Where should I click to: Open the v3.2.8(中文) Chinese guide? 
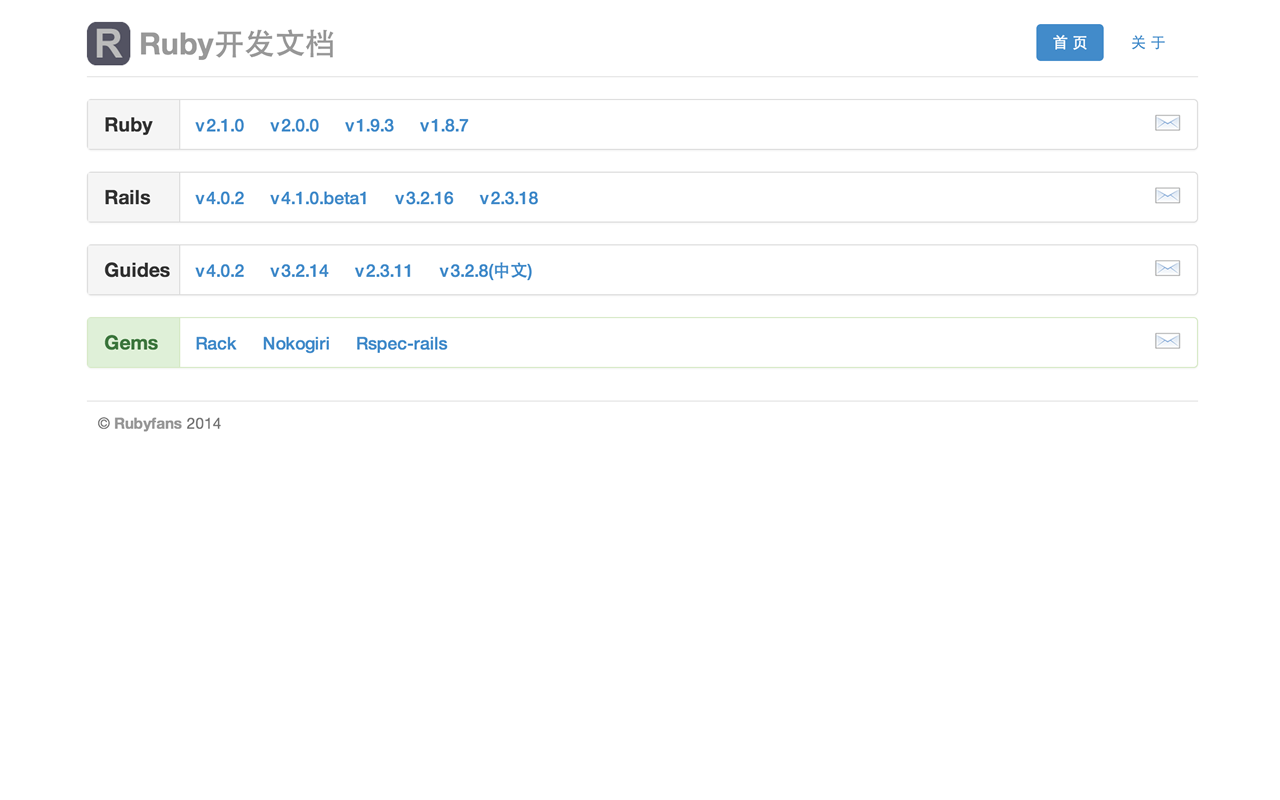tap(485, 270)
